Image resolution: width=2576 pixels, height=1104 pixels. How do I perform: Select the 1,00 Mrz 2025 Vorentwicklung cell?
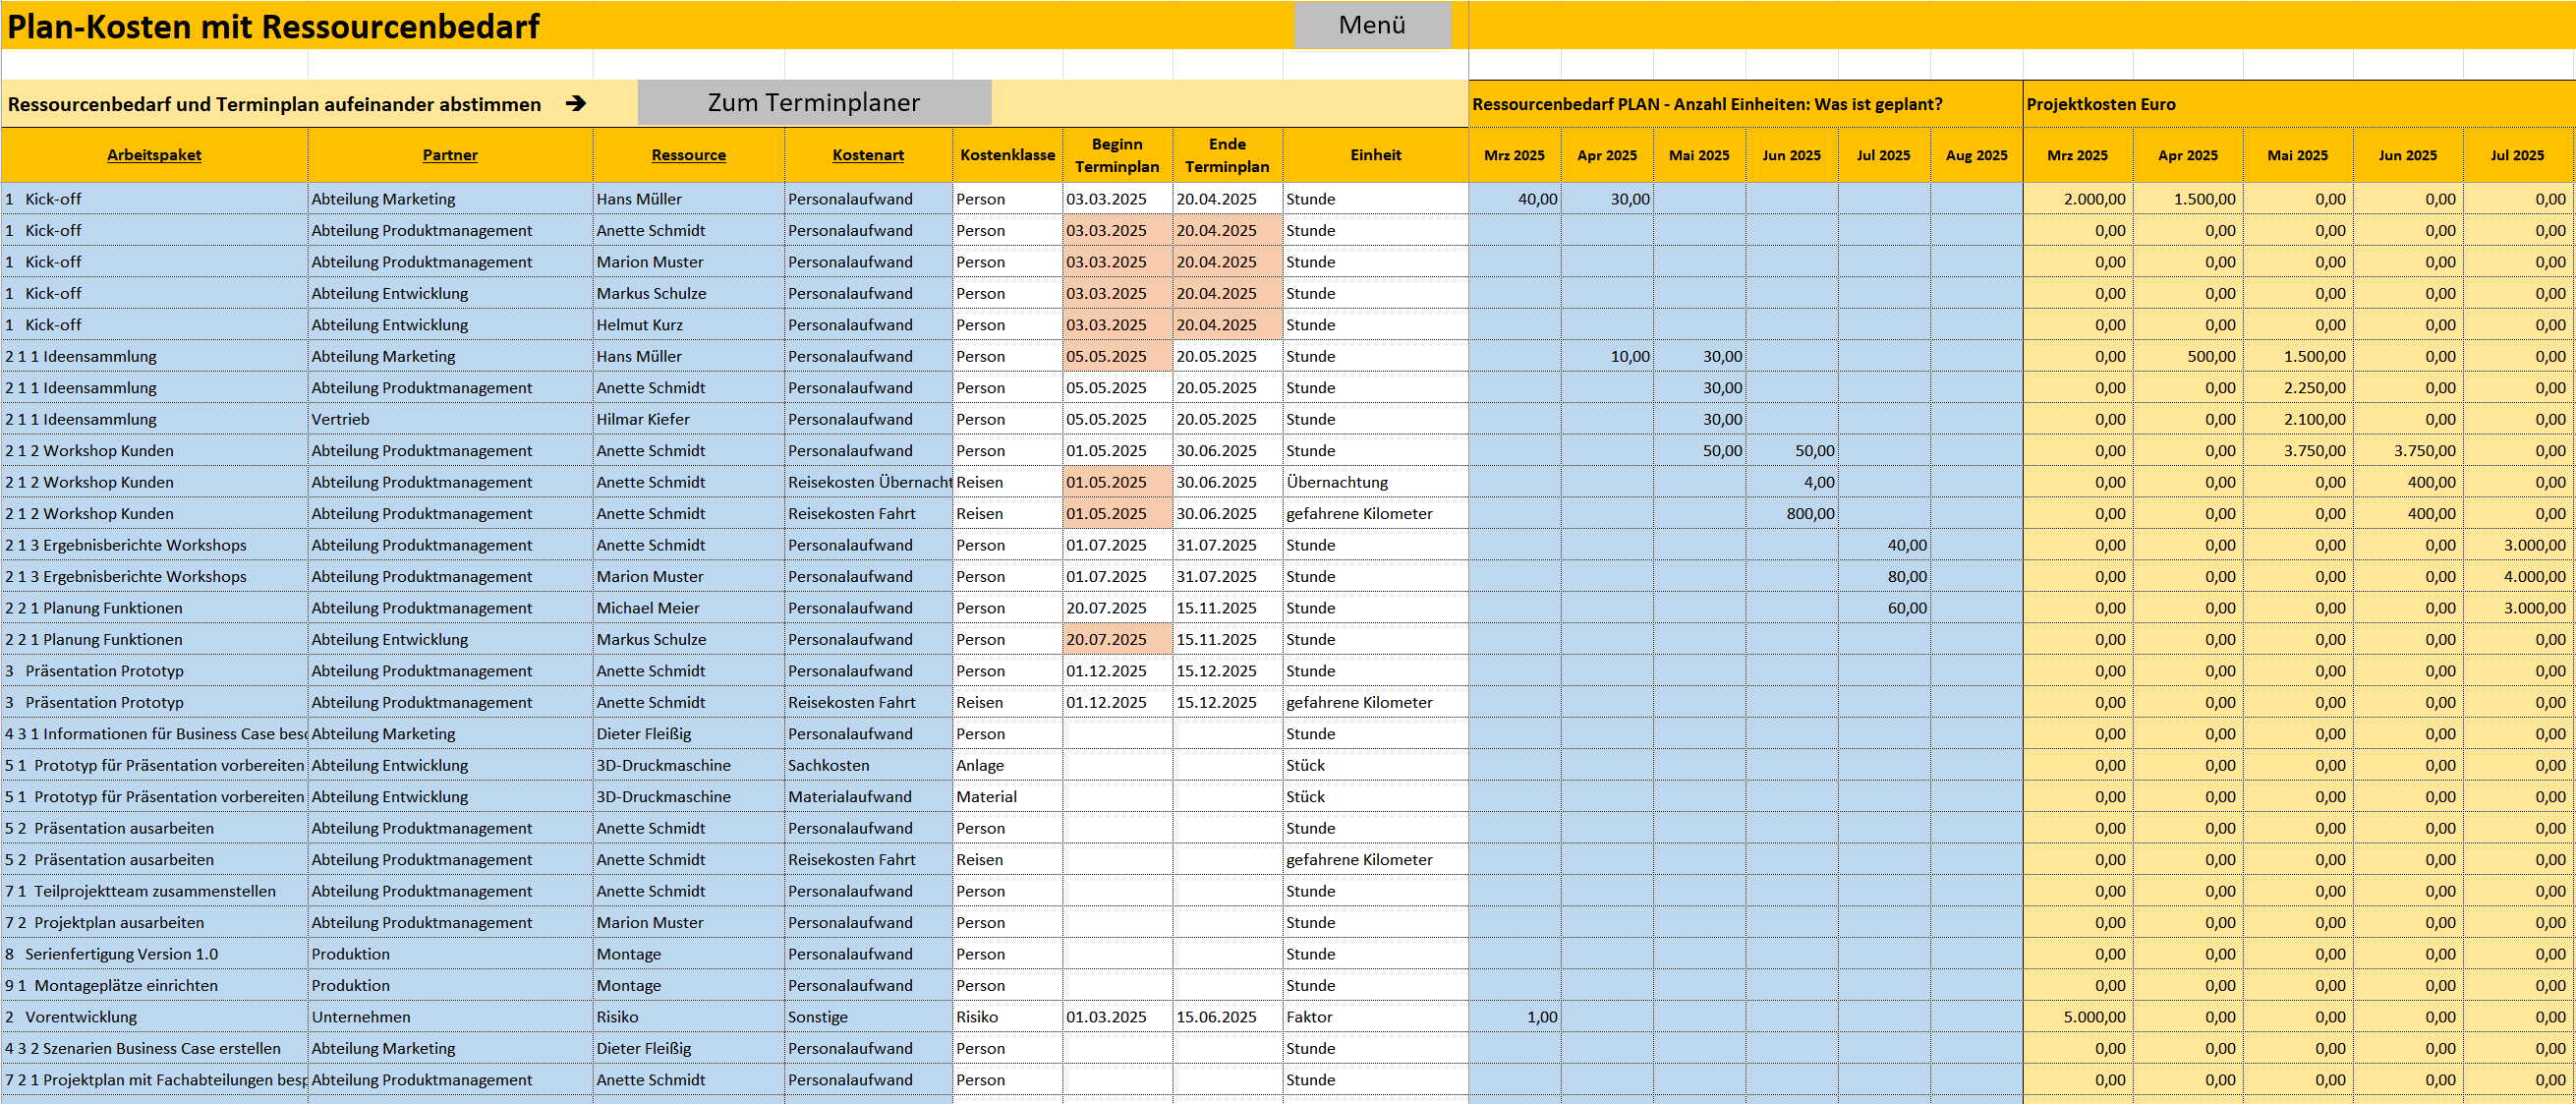pos(1514,1017)
